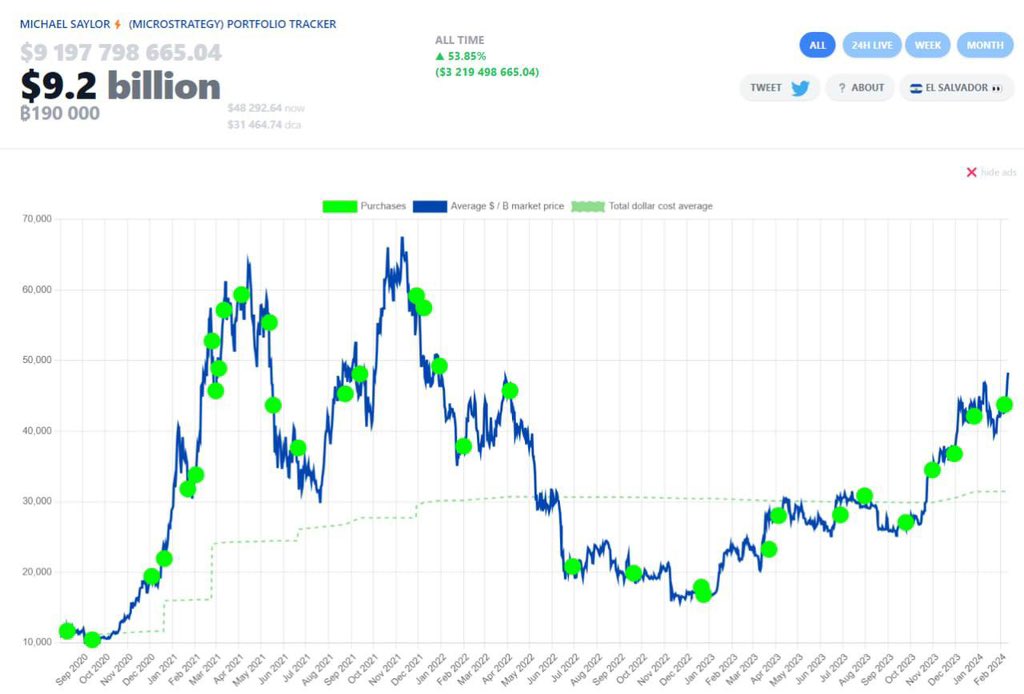Switch to the MONTH view tab
The height and width of the screenshot is (694, 1024).
click(x=985, y=45)
